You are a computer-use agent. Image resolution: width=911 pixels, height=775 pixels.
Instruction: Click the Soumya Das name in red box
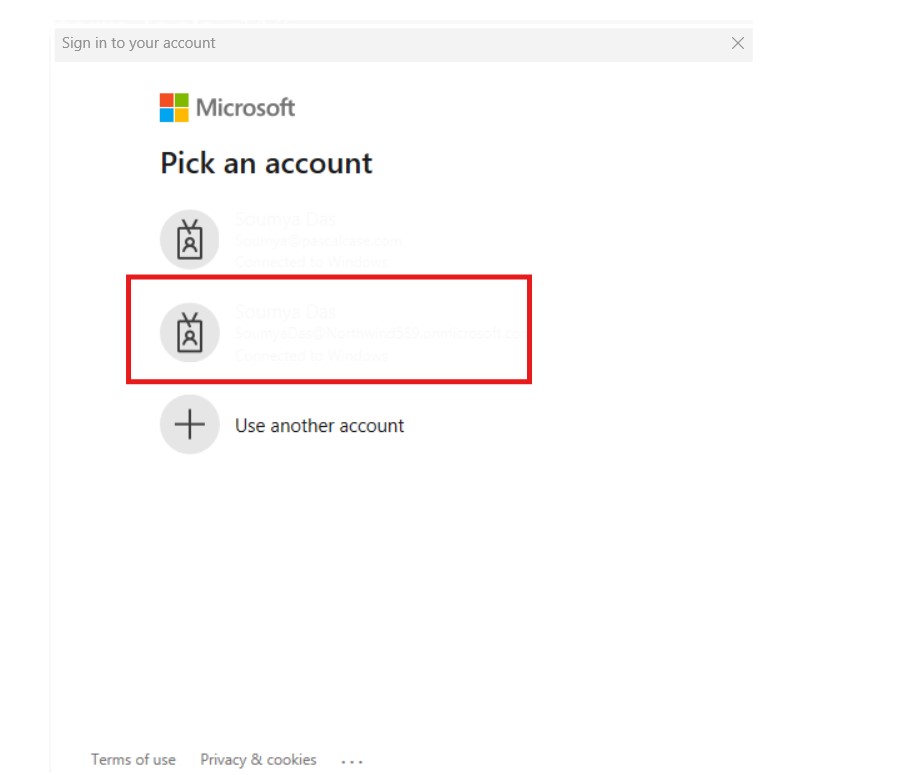[x=284, y=312]
